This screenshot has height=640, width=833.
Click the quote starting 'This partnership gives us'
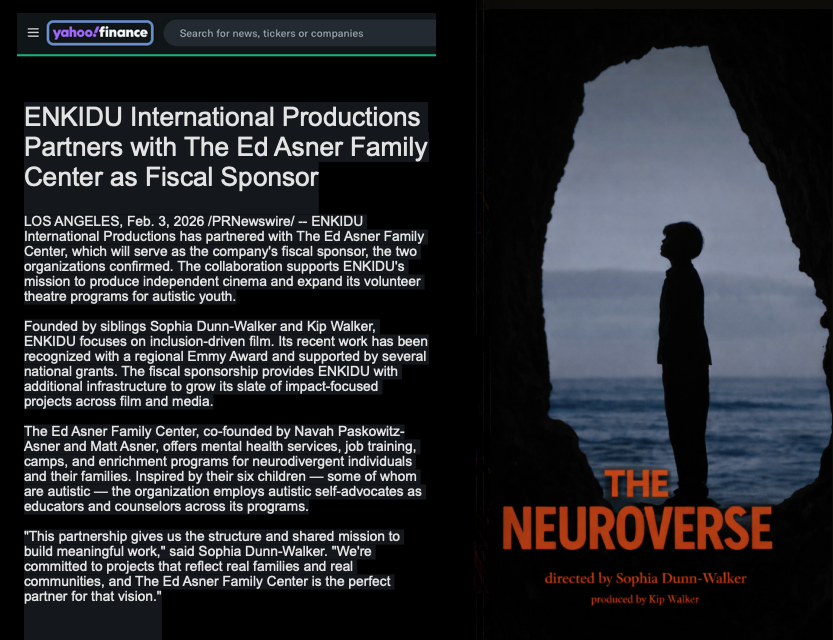tap(212, 566)
